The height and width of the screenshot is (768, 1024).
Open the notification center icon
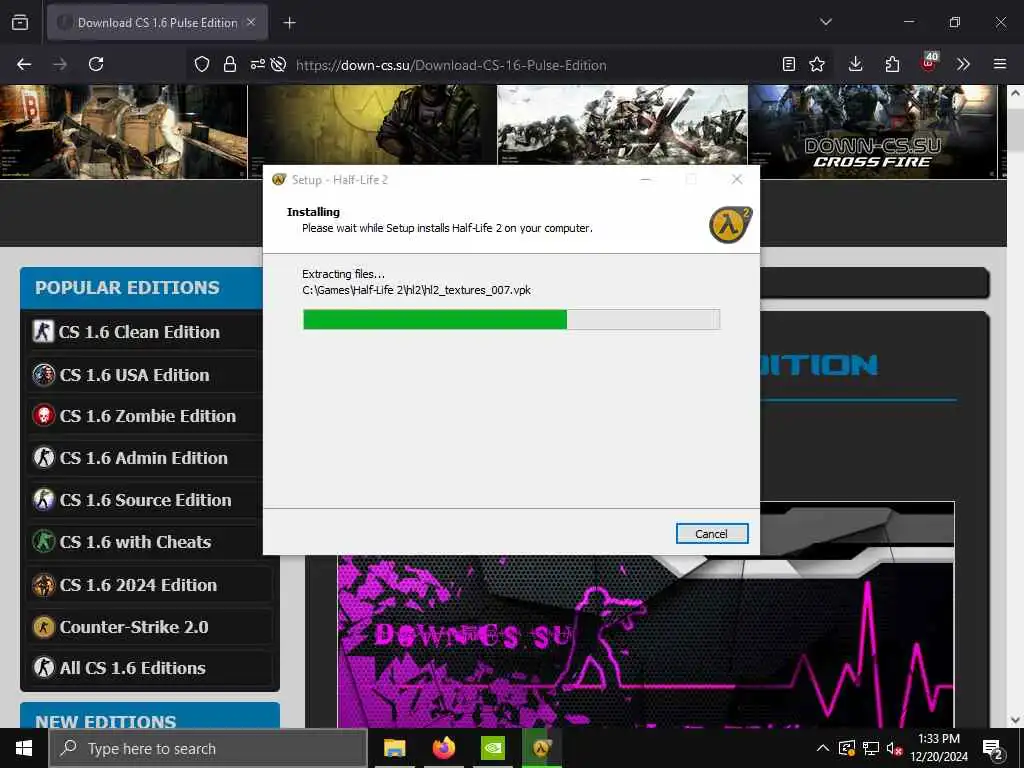point(993,749)
